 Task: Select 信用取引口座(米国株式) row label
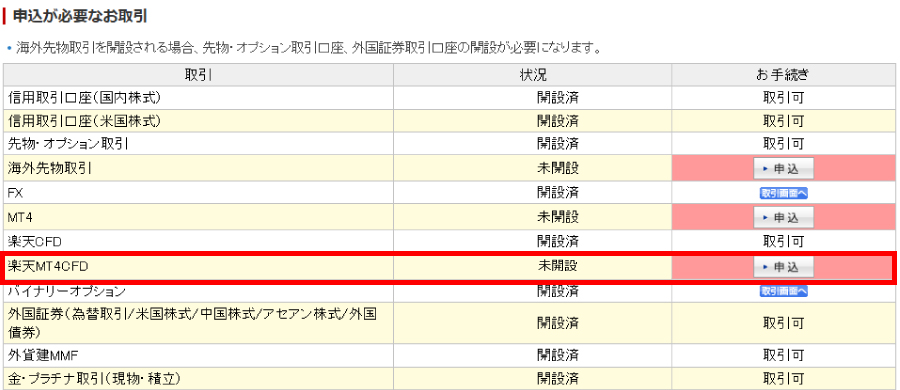(84, 121)
